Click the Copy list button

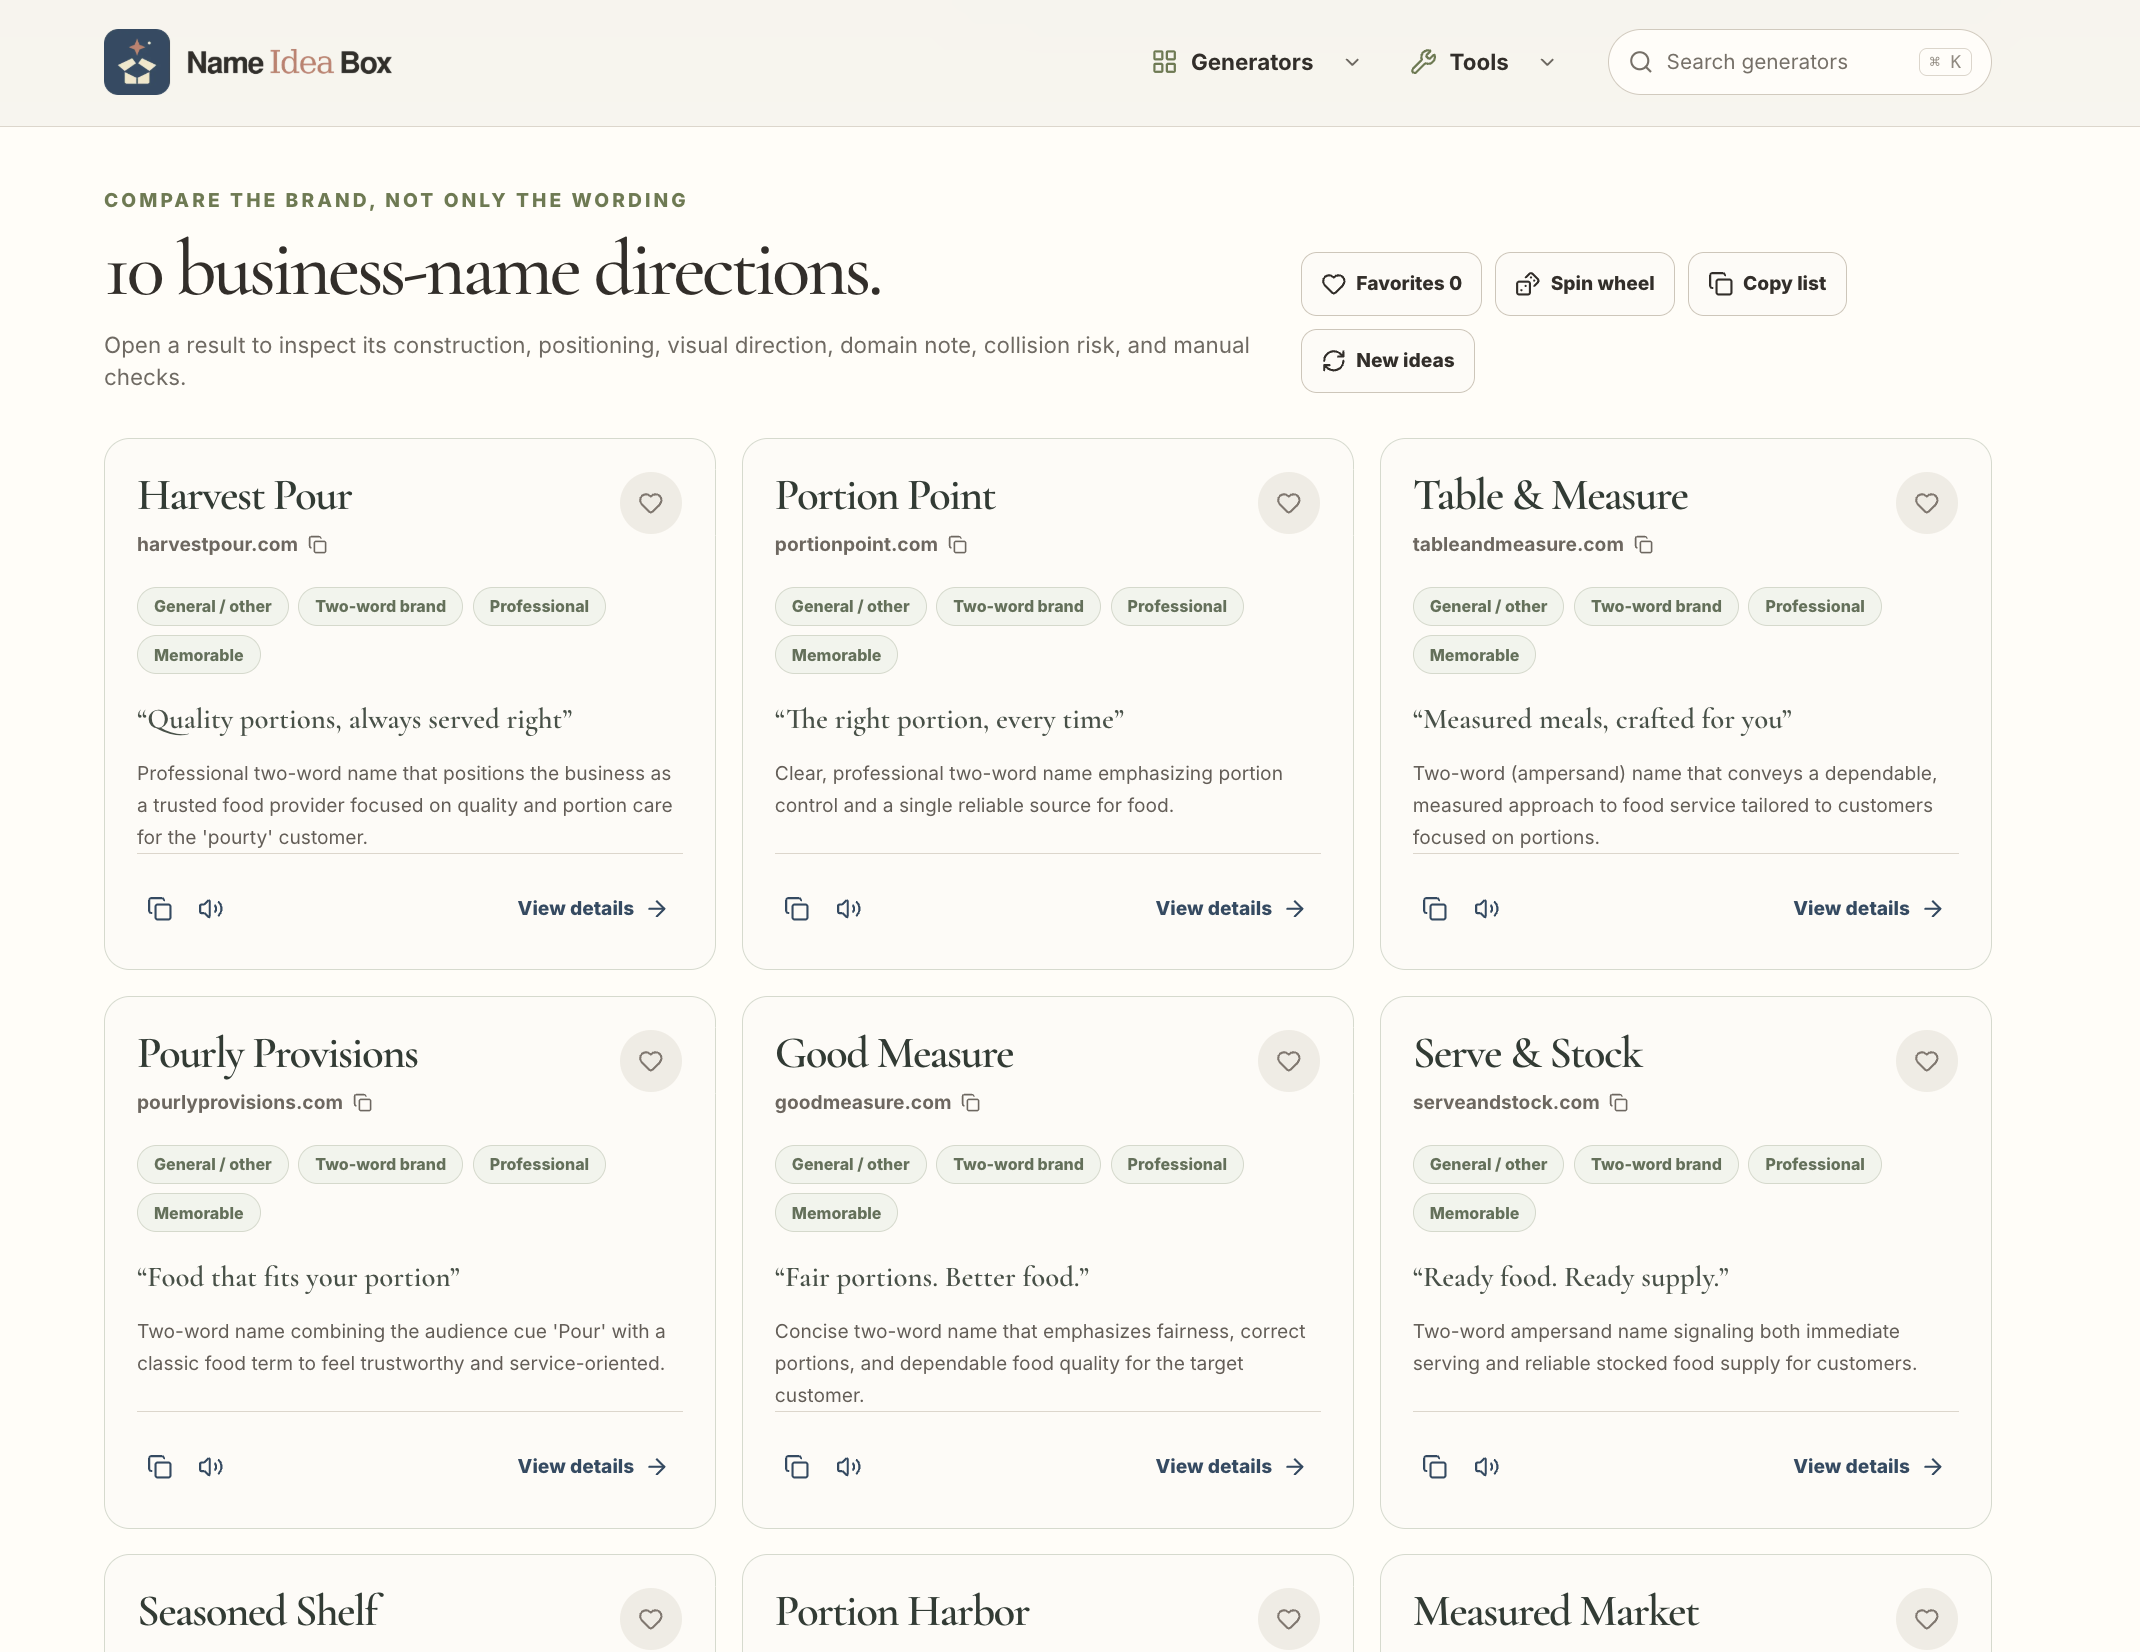tap(1767, 284)
